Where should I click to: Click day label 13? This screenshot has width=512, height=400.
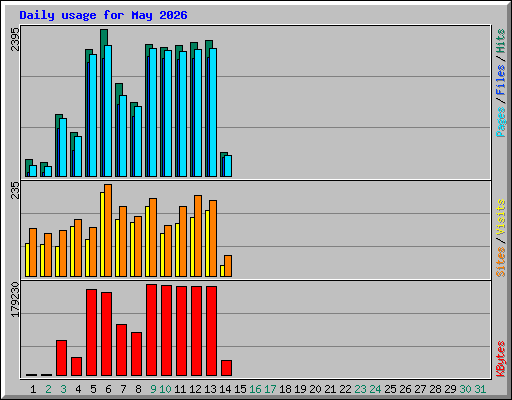point(210,389)
